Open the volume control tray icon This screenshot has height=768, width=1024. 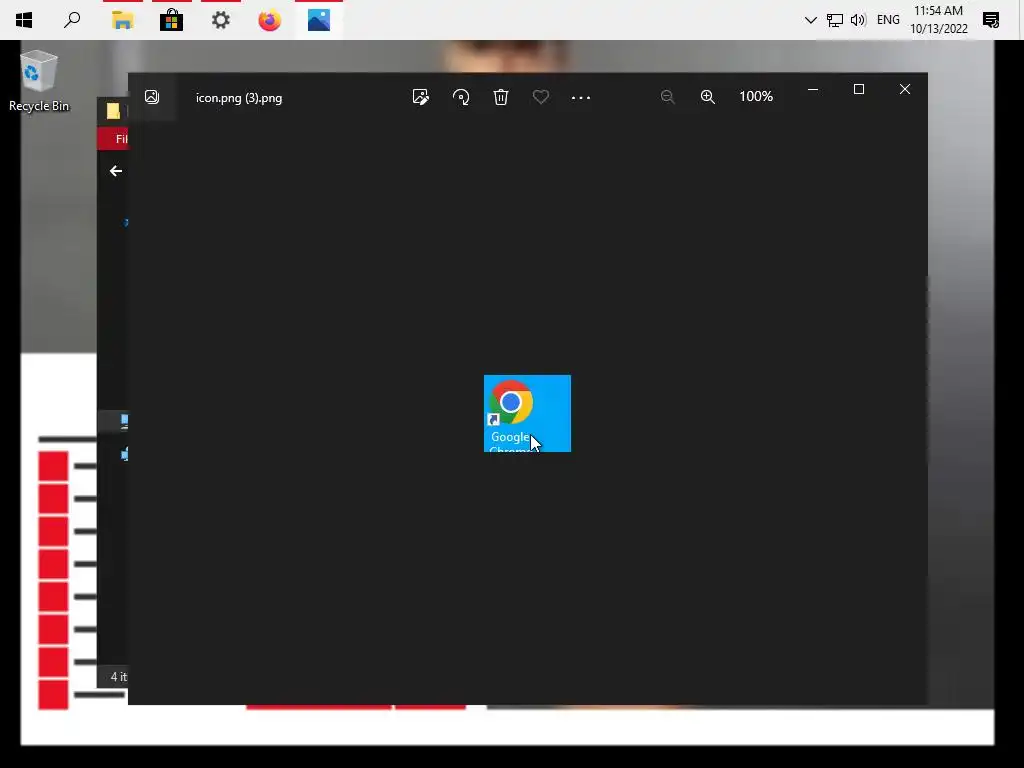click(x=858, y=20)
